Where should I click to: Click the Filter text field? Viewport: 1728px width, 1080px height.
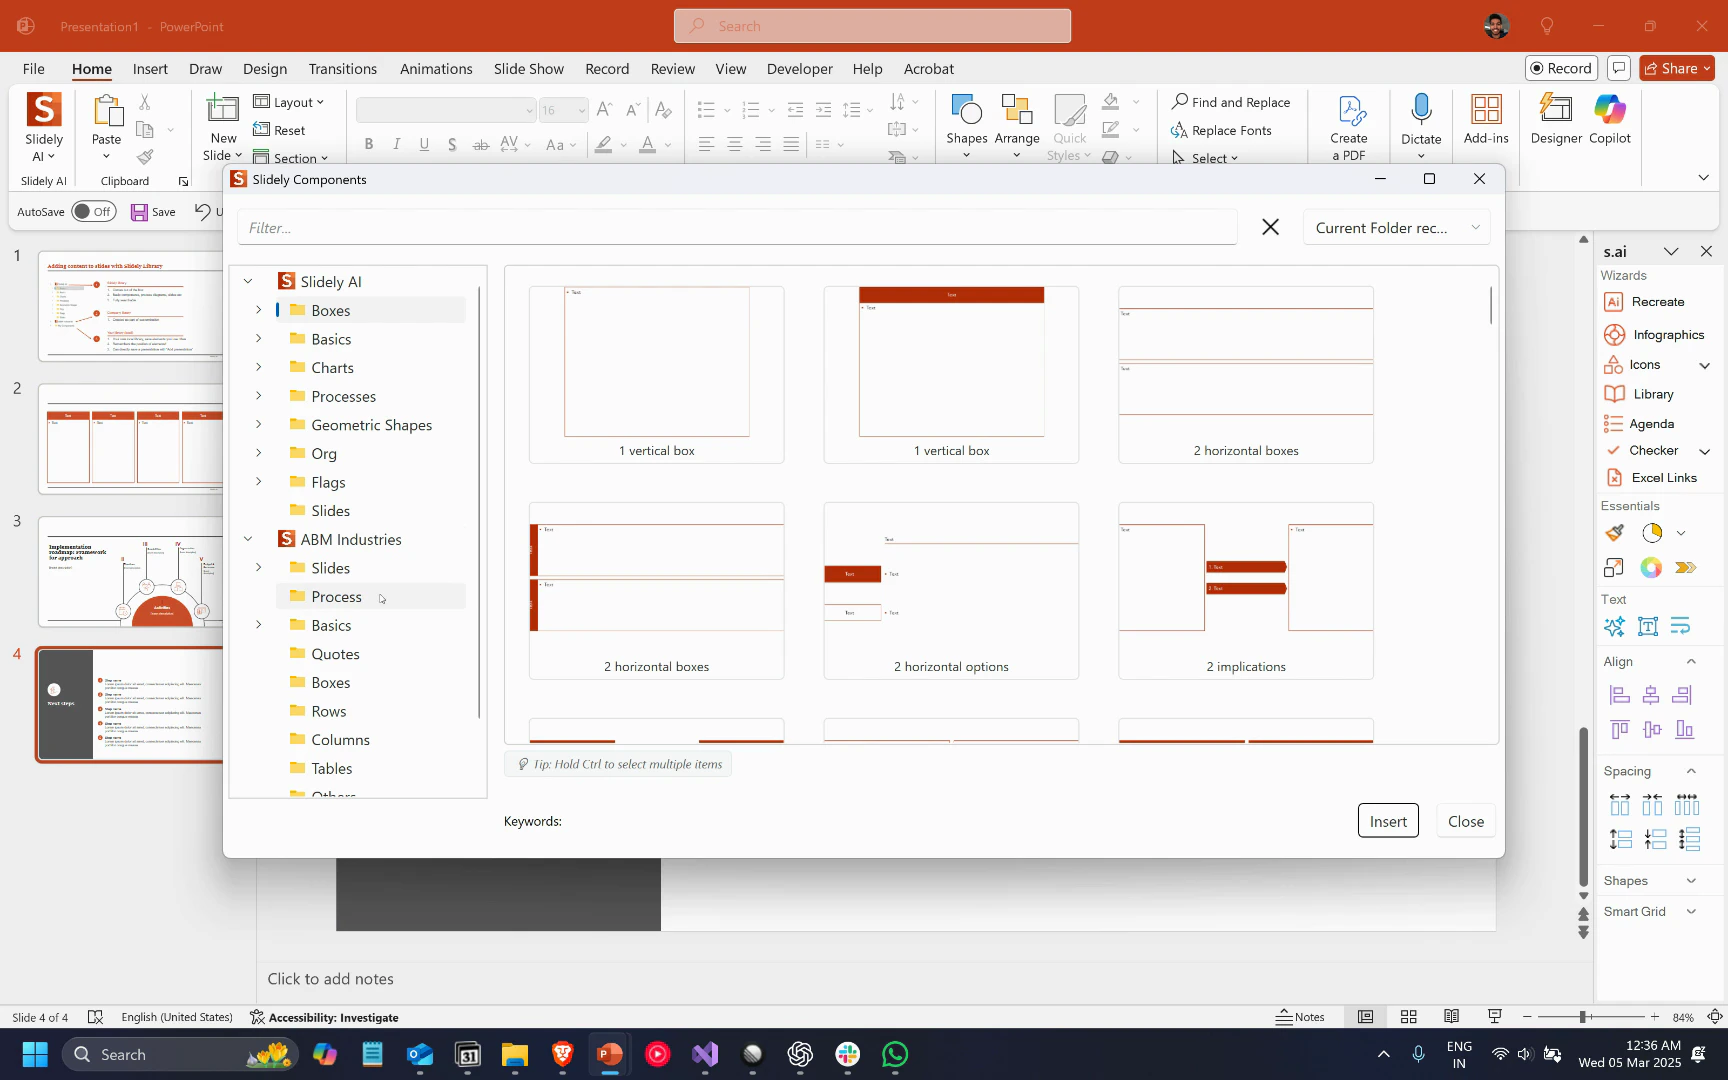(737, 228)
